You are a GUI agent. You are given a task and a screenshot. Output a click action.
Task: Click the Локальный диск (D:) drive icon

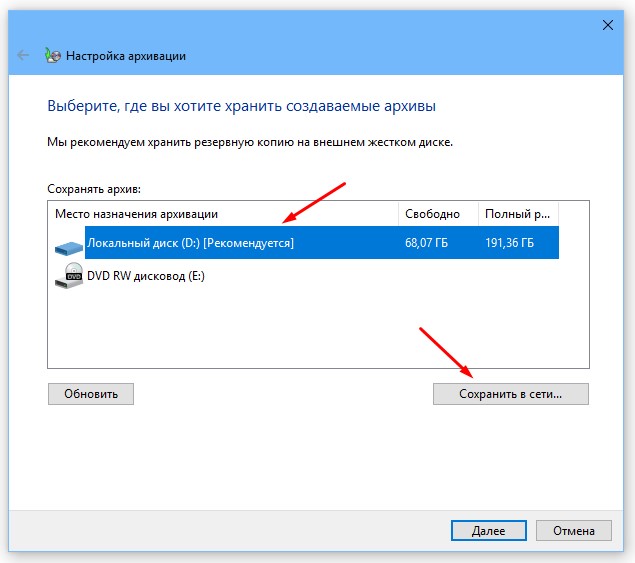(69, 243)
